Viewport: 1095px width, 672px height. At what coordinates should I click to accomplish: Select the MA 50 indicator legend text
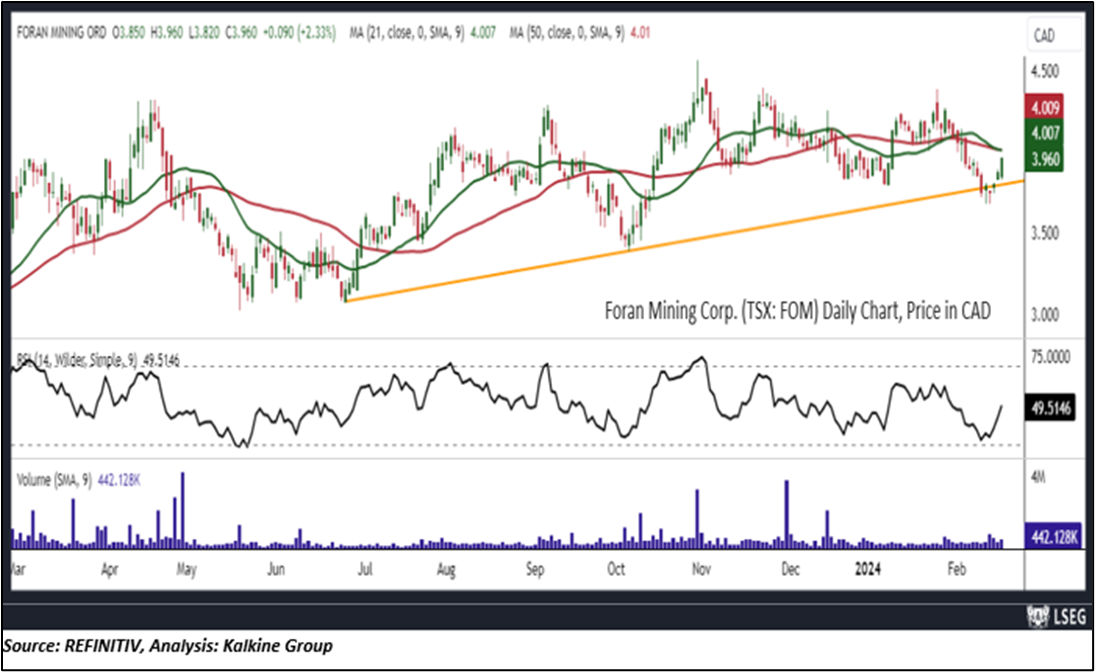(580, 32)
